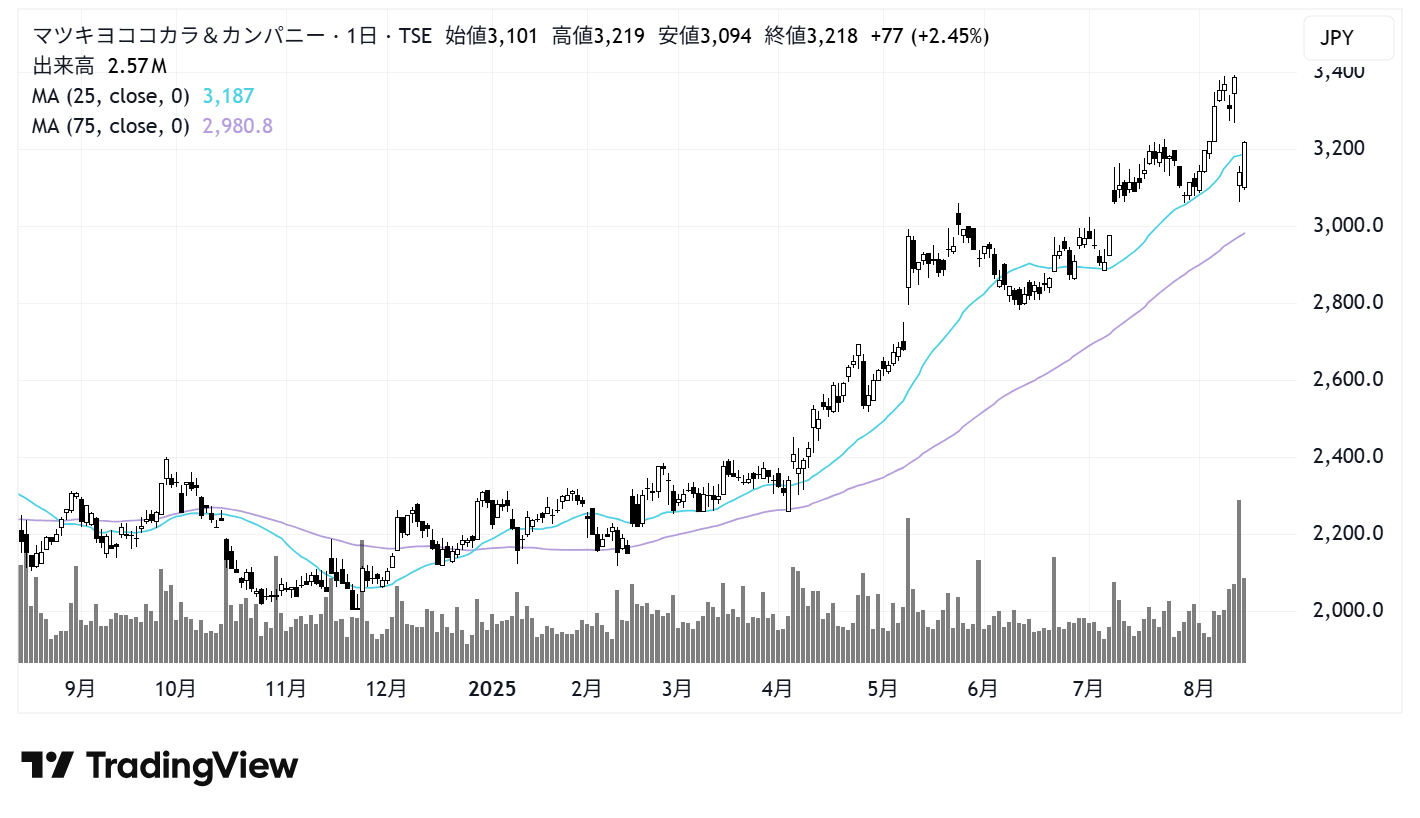Select the 2025 marker on time axis
Image resolution: width=1420 pixels, height=818 pixels.
coord(492,689)
